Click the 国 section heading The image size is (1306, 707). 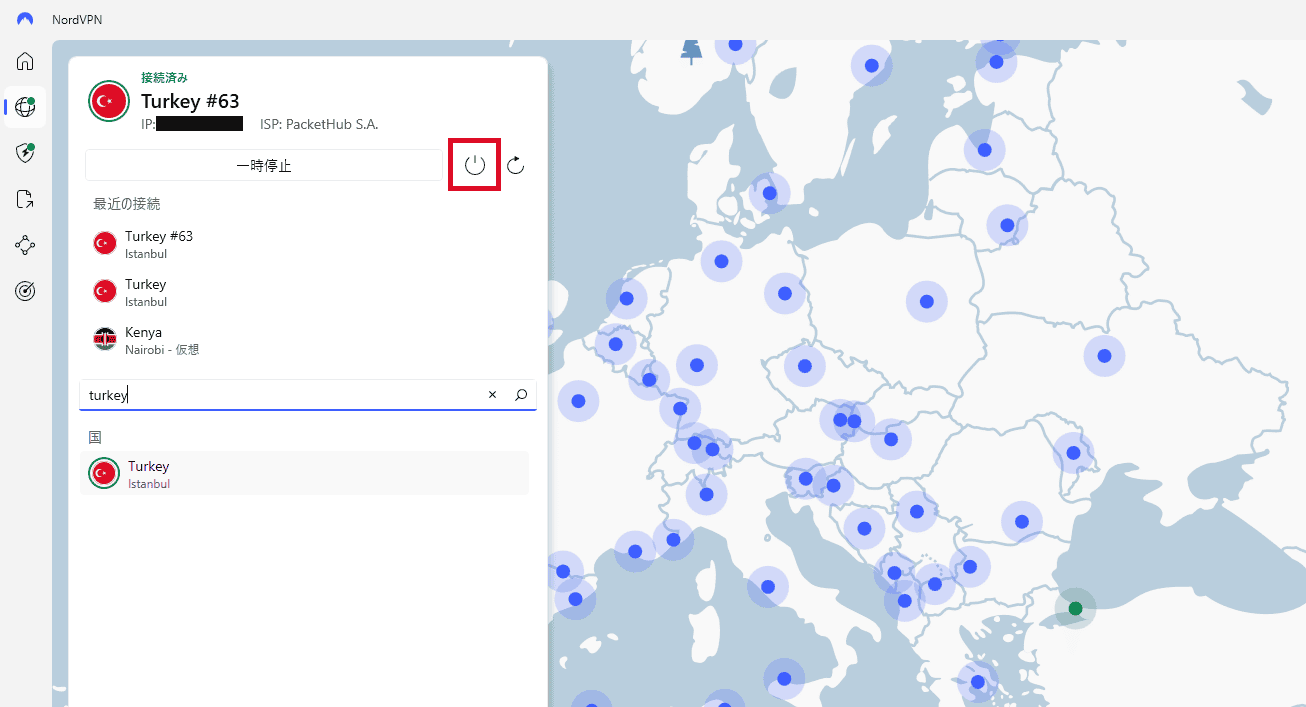(x=95, y=437)
